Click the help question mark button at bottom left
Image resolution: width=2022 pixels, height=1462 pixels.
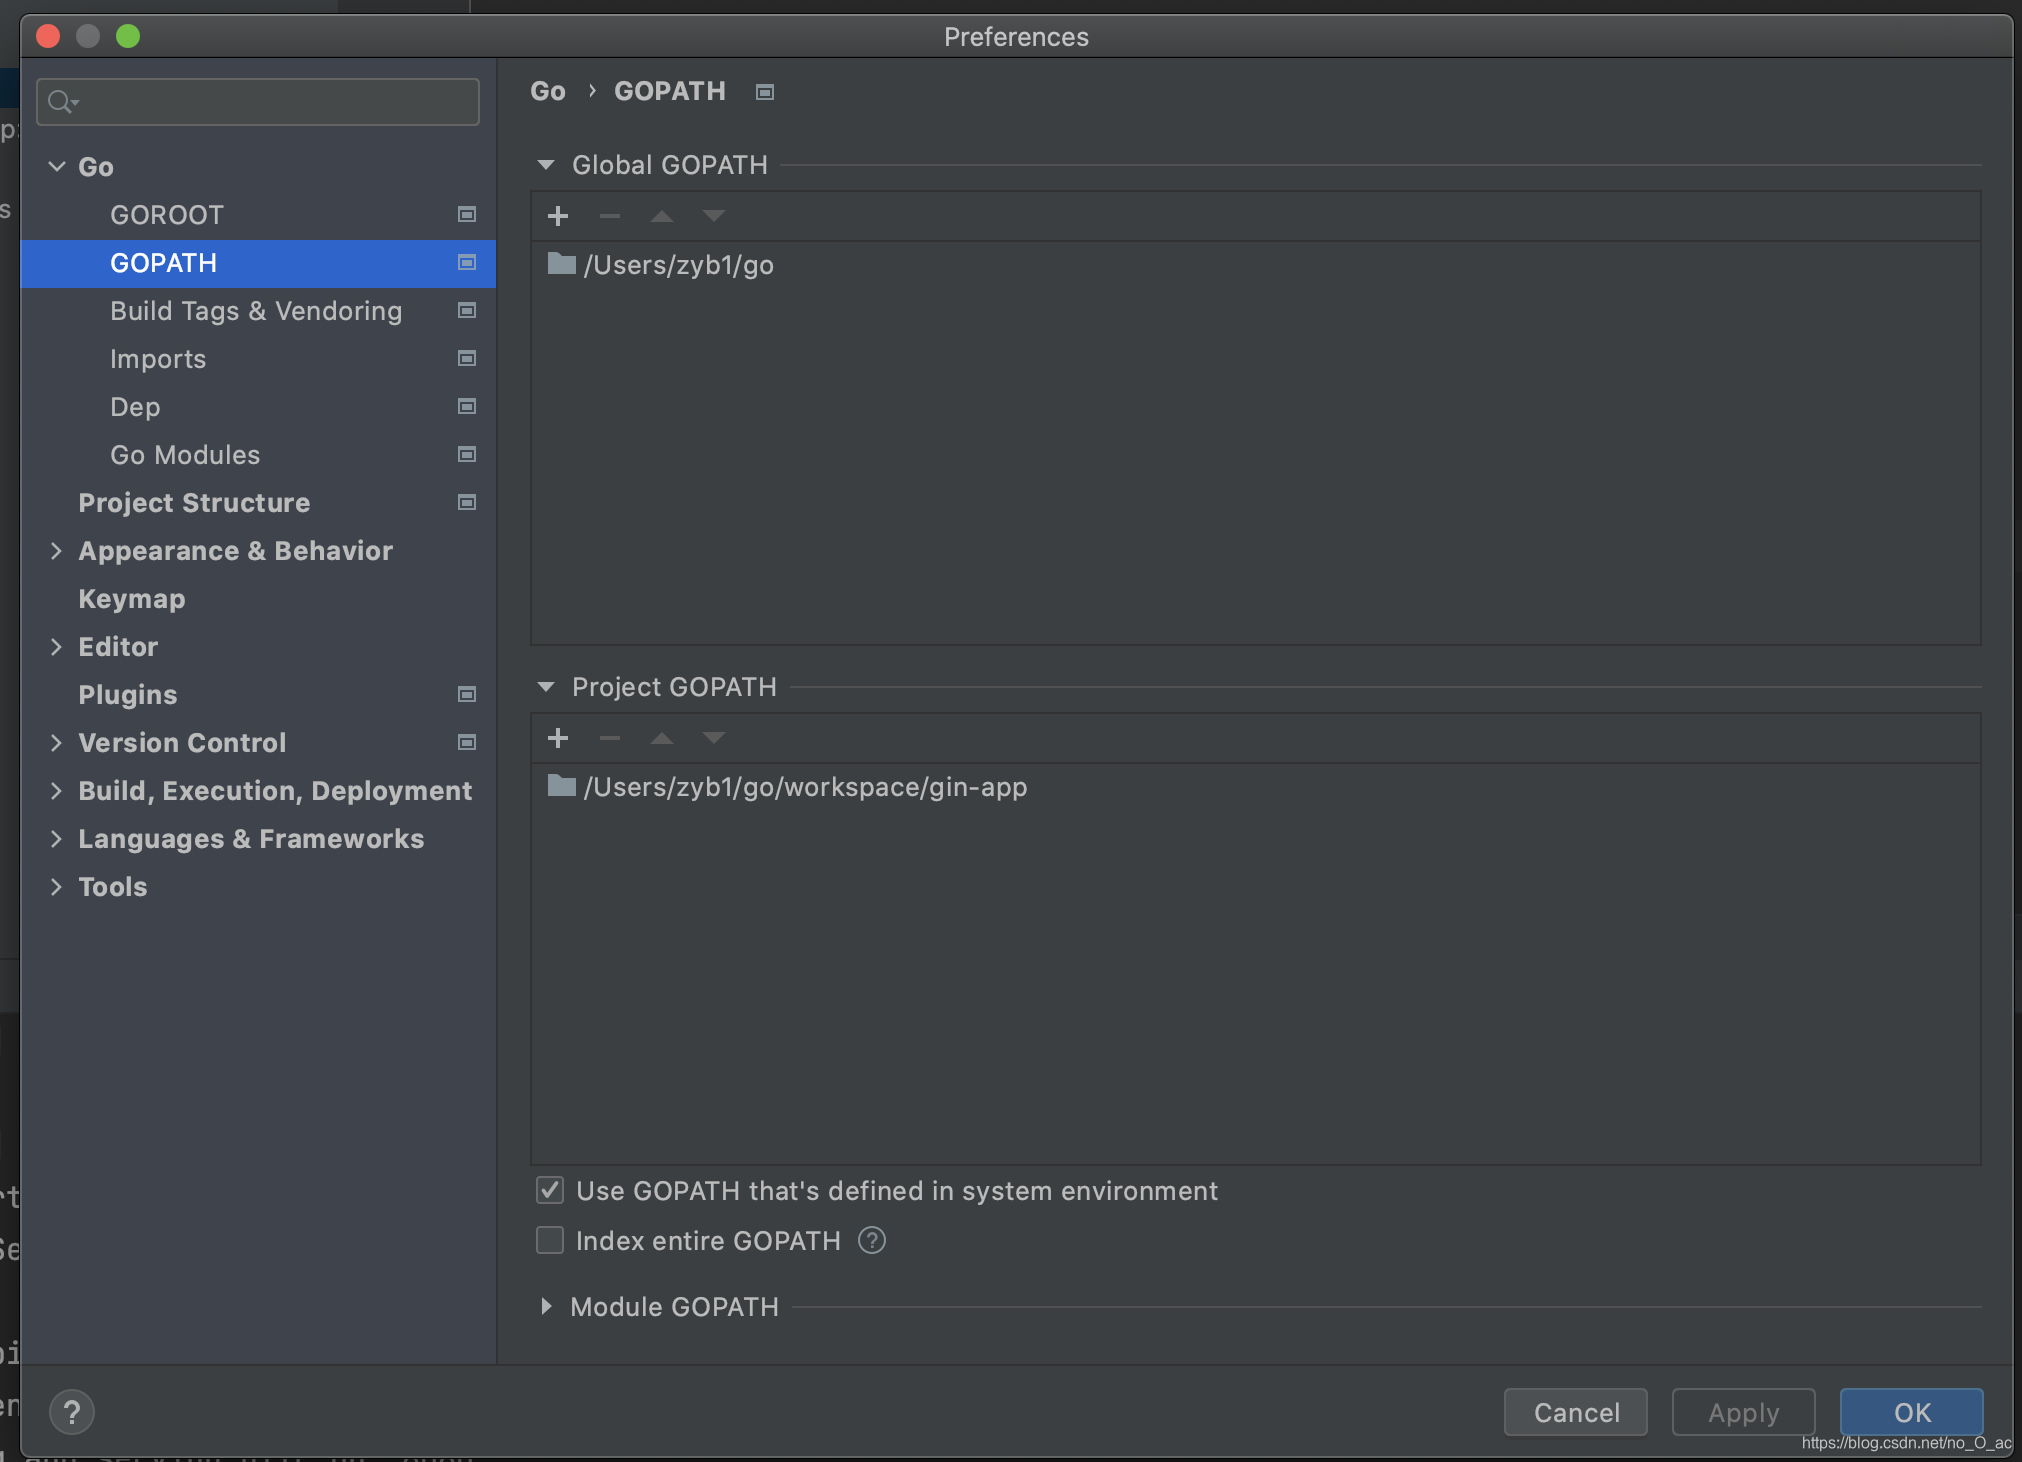tap(72, 1412)
